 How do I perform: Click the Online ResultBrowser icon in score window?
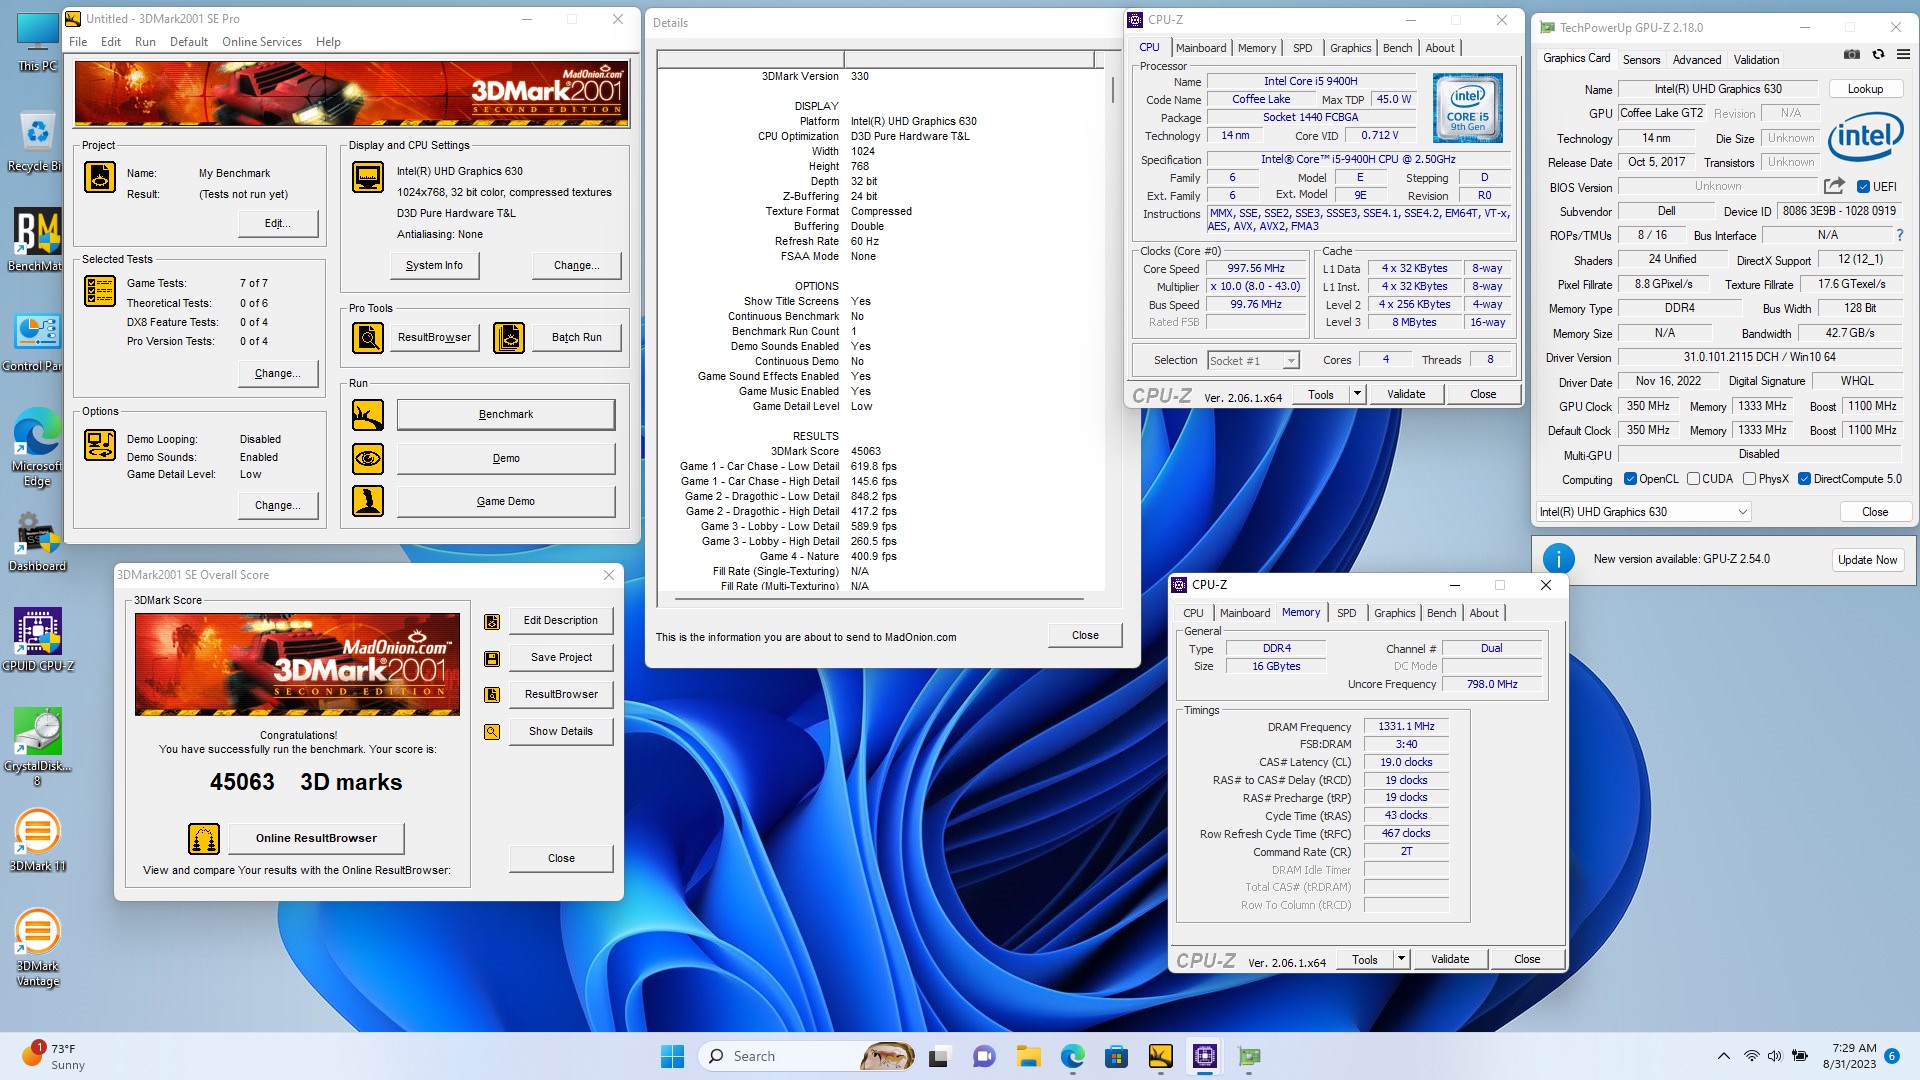[x=204, y=838]
